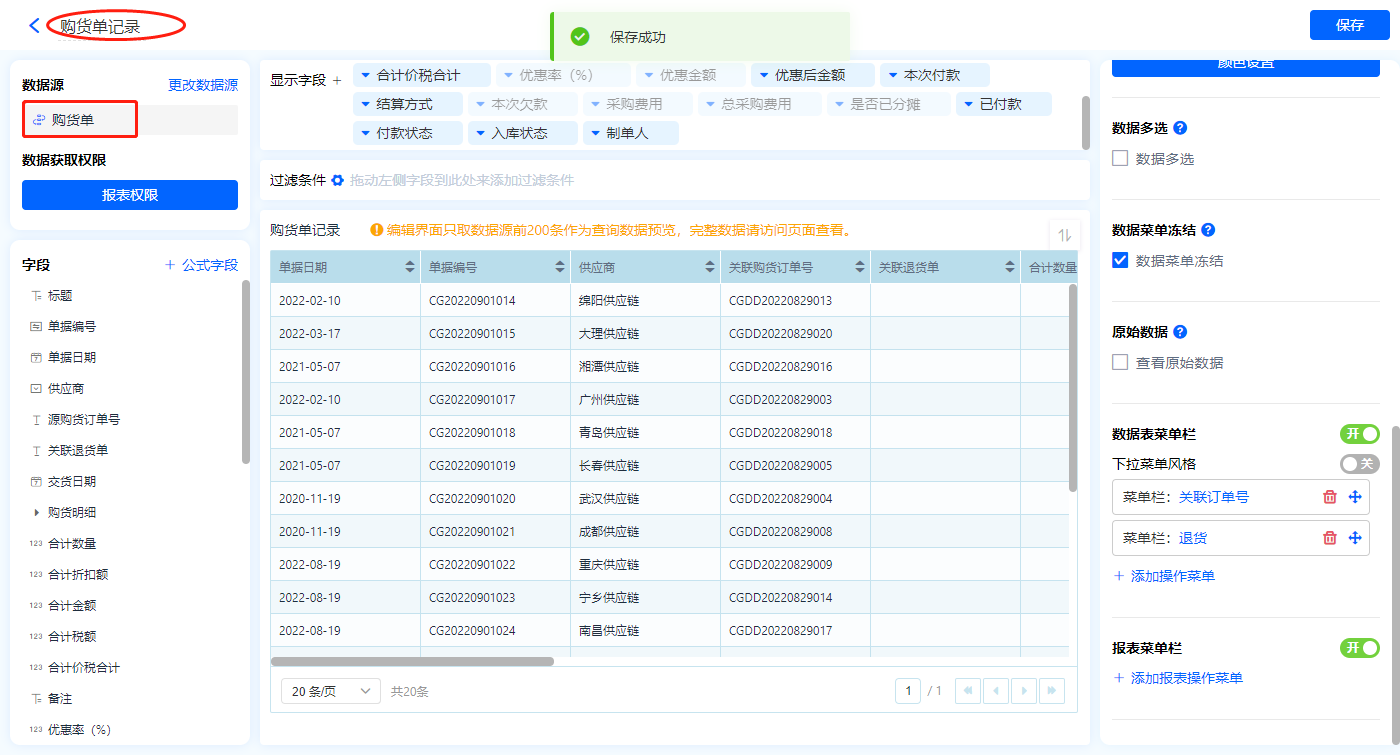Image resolution: width=1400 pixels, height=755 pixels.
Task: Click the help icon beside 原始数据
Action: (1180, 332)
